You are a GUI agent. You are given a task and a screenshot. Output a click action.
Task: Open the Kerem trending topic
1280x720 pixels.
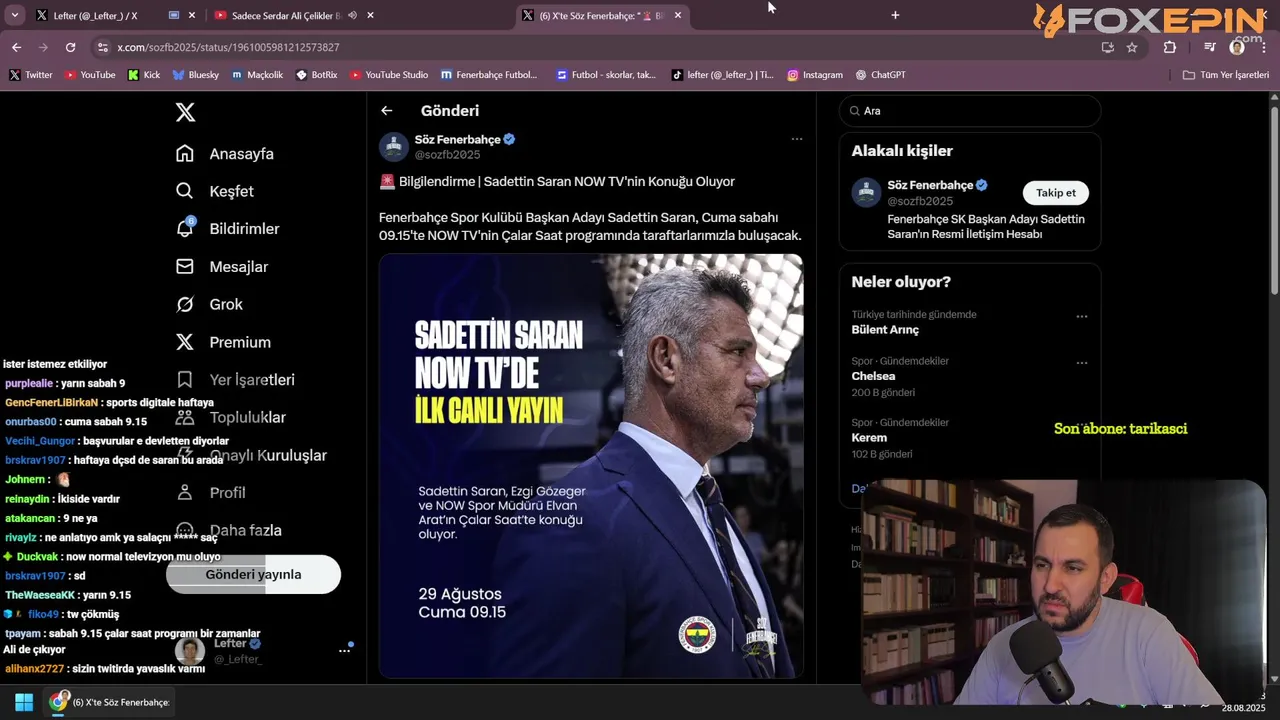tap(869, 438)
